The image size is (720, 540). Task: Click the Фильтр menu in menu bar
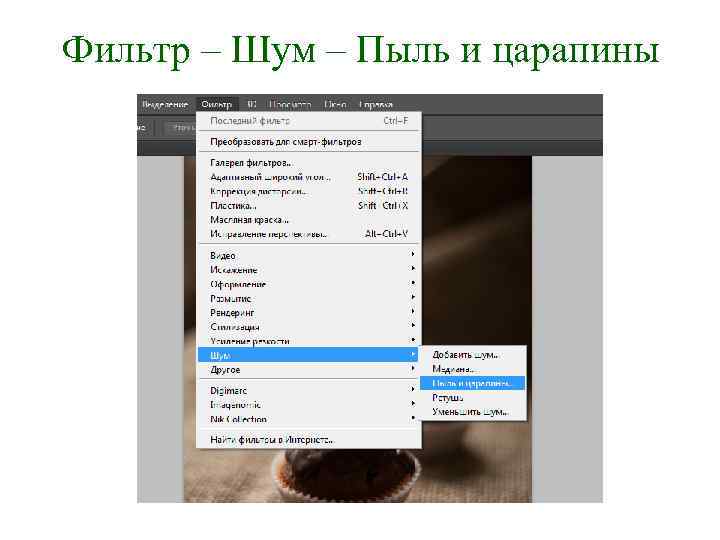[x=216, y=105]
